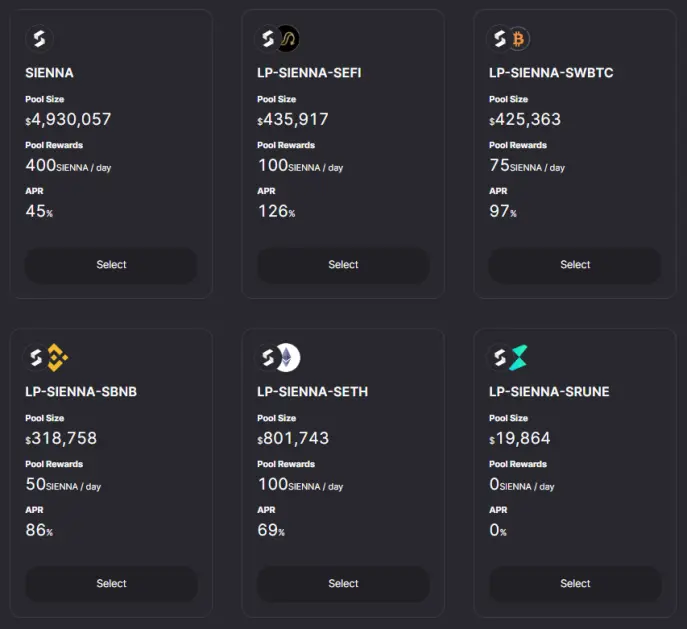
Task: Click the SEFI token icon on the LP-SIENNA-SEFI card
Action: click(288, 39)
